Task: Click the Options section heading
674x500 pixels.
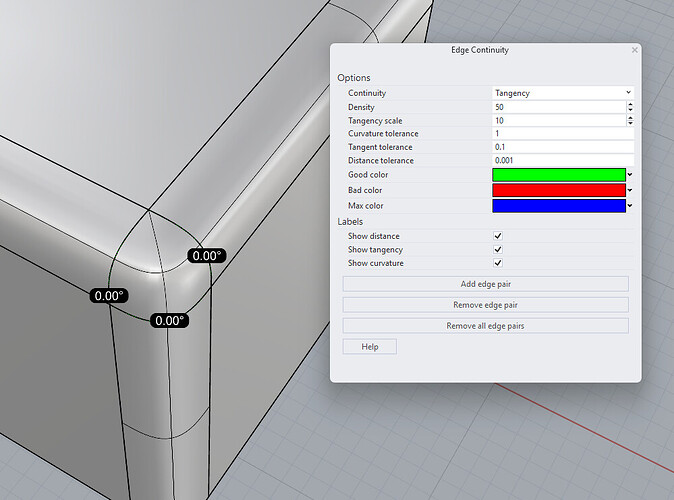Action: tap(354, 78)
